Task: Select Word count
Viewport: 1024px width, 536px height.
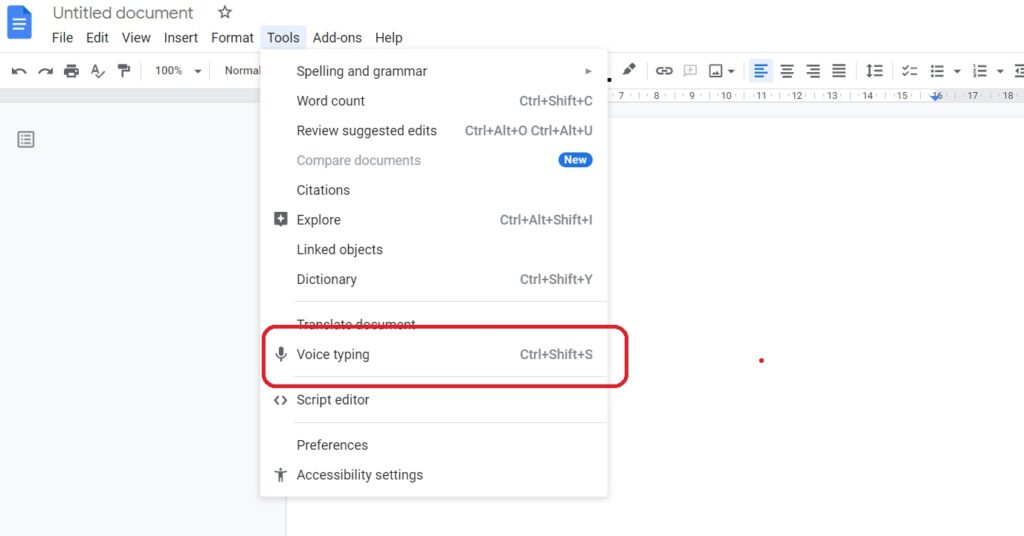Action: tap(434, 101)
